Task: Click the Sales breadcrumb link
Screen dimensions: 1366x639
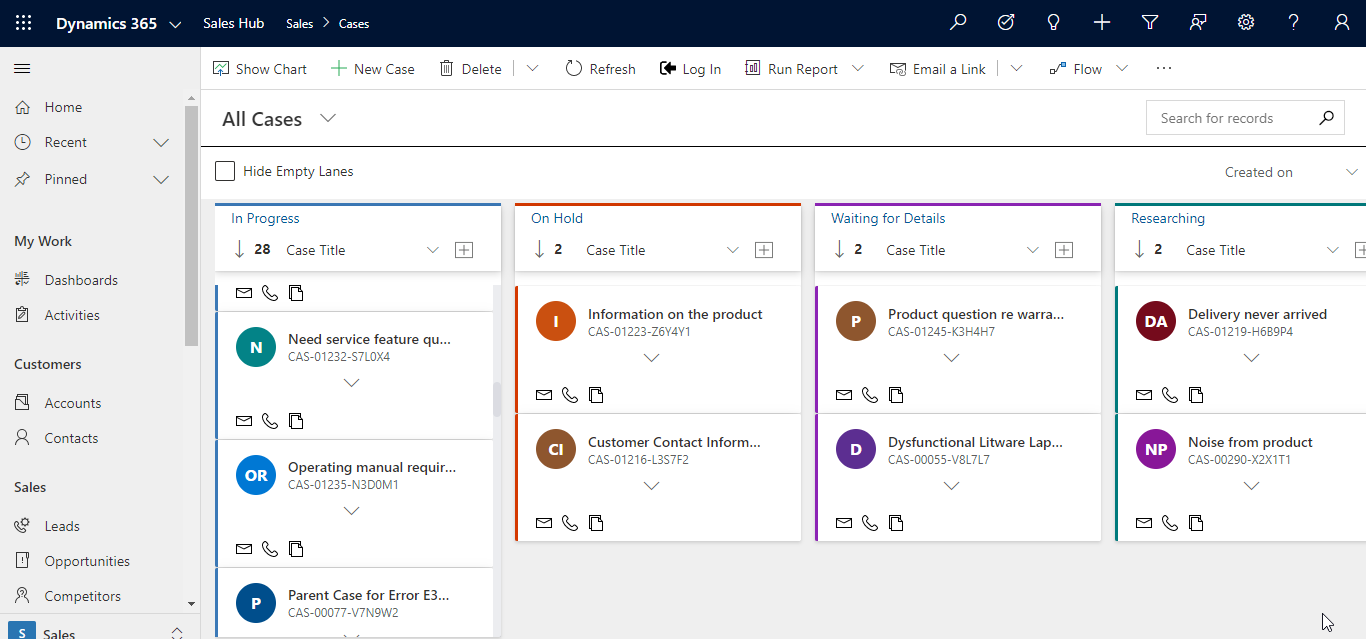Action: (x=299, y=23)
